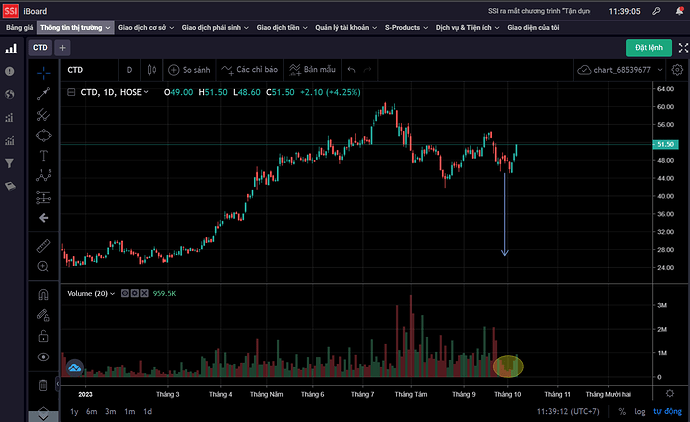The width and height of the screenshot is (690, 422).
Task: Open the Giao diện của tôi menu
Action: click(x=533, y=28)
